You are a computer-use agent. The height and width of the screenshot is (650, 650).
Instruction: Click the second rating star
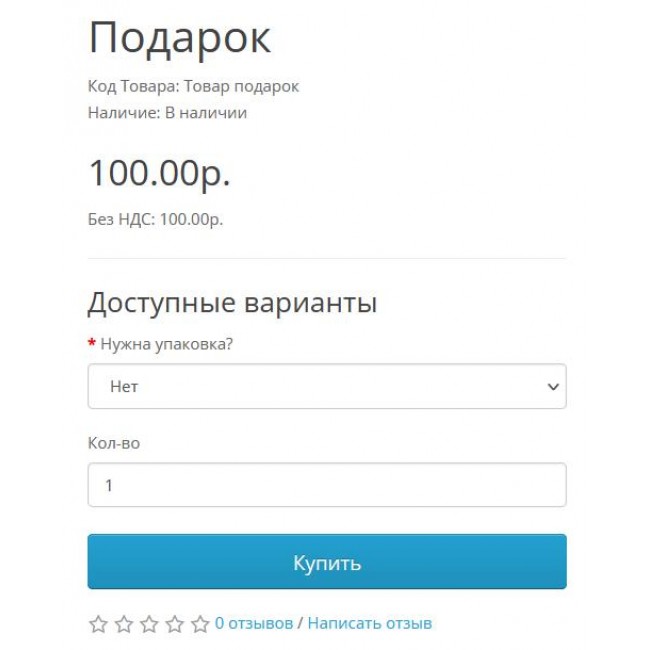coord(124,624)
